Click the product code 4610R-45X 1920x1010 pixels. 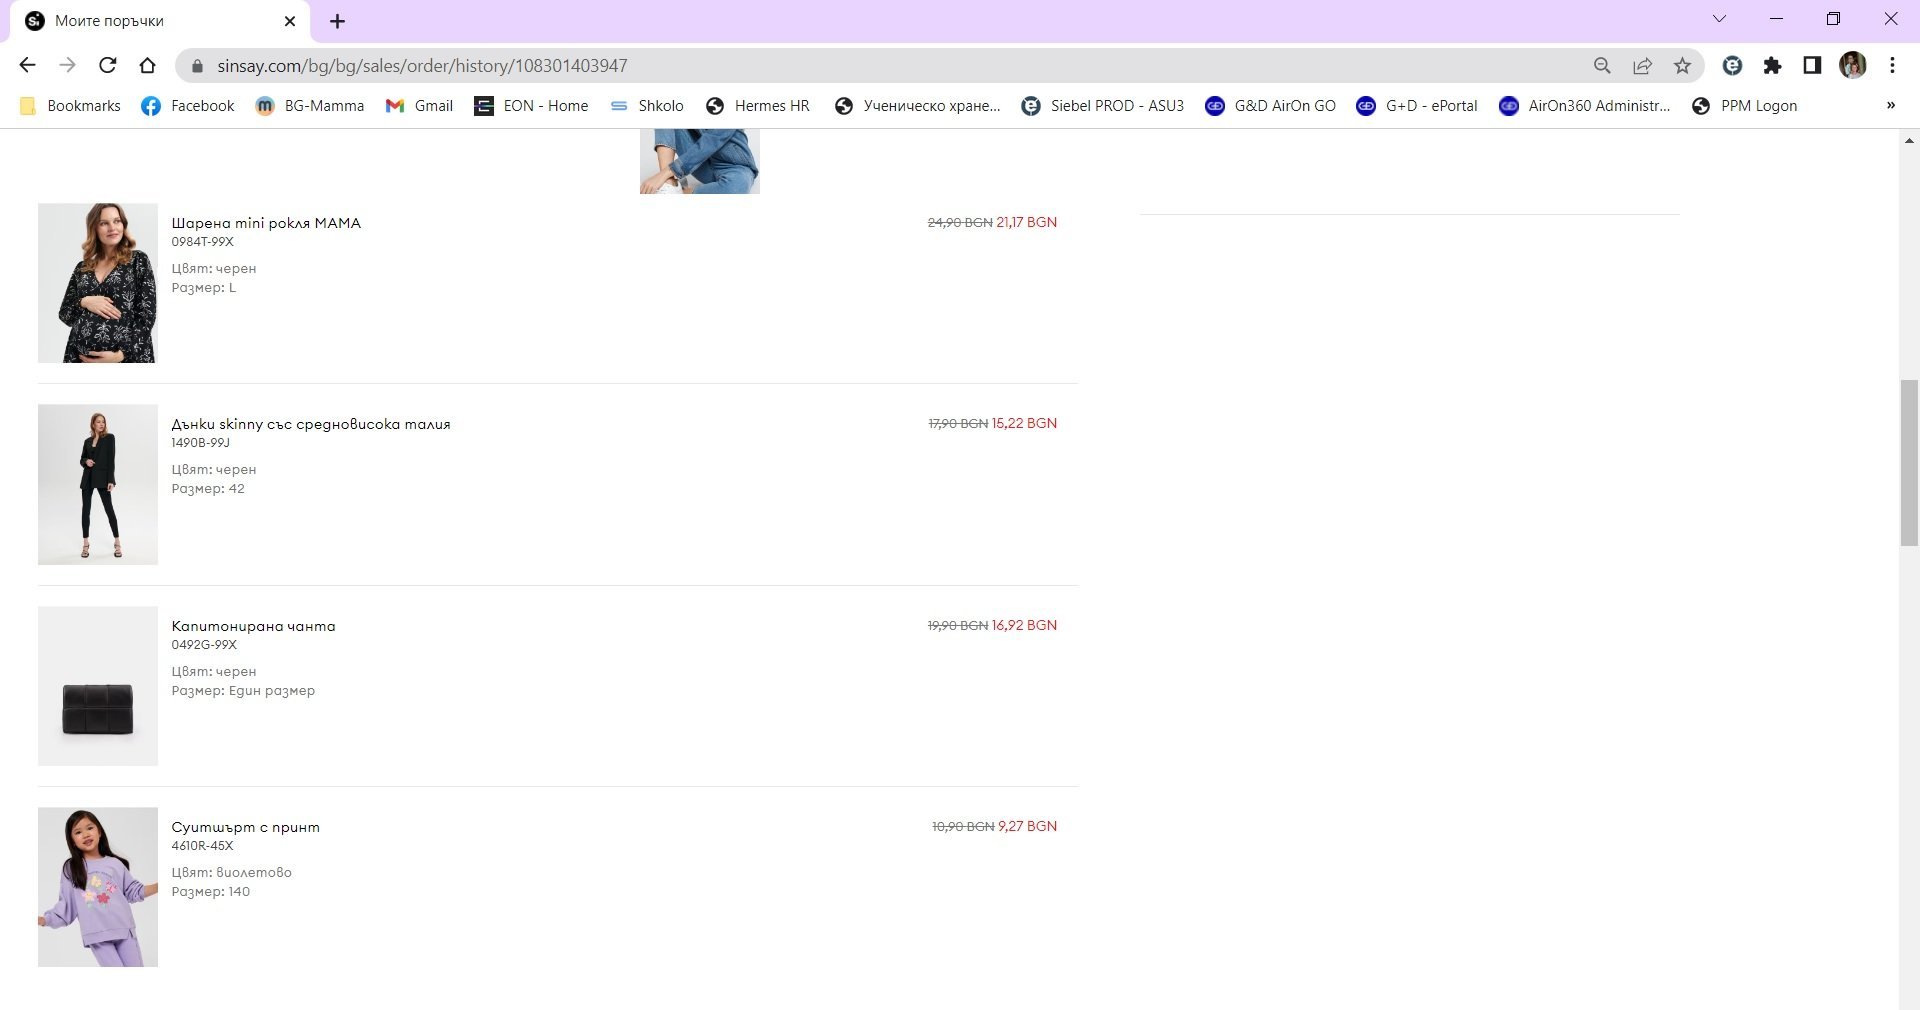tap(202, 846)
